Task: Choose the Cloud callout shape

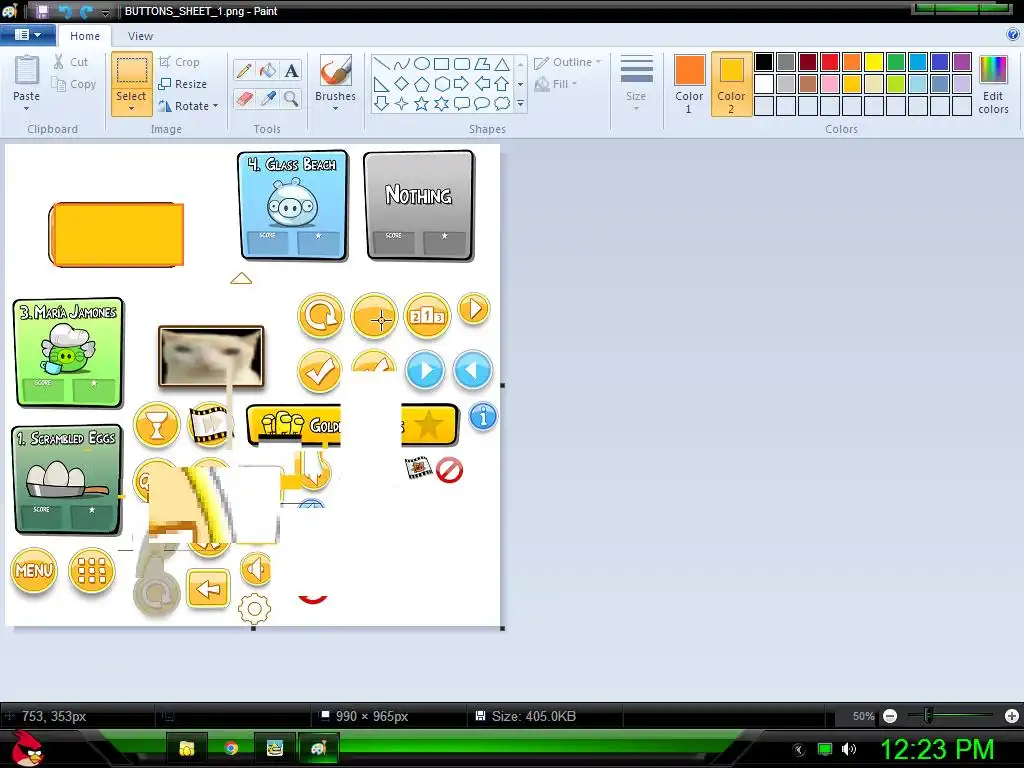Action: point(502,103)
